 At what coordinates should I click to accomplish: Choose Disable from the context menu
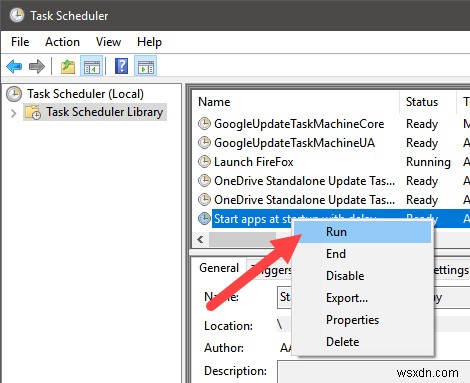point(362,276)
